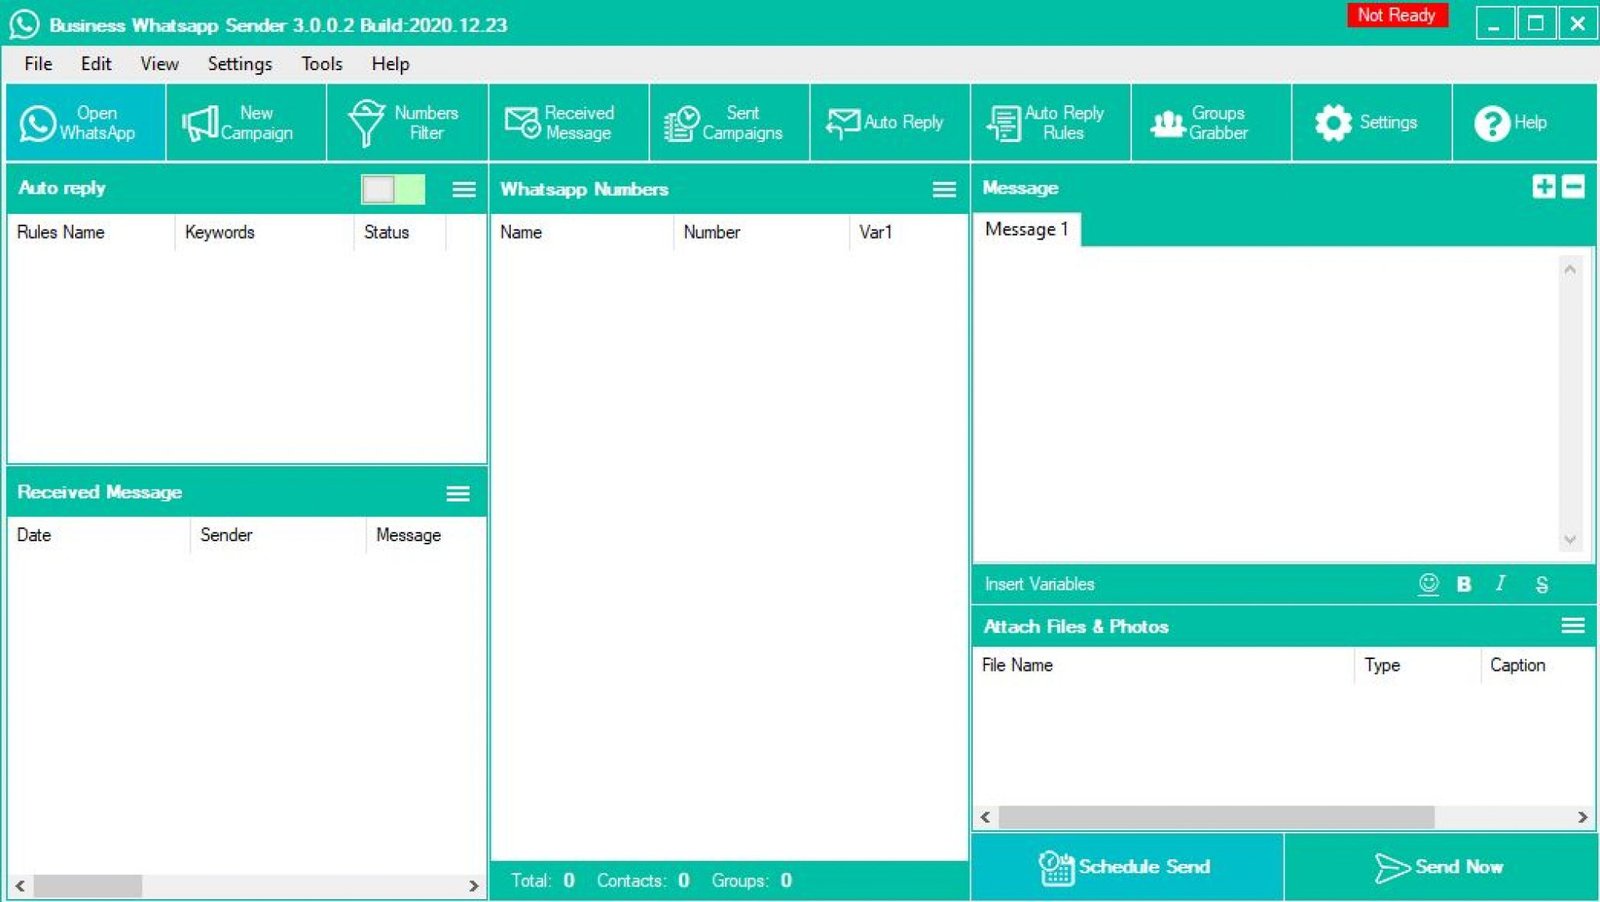The width and height of the screenshot is (1600, 902).
Task: Click the Send Now button
Action: [1440, 867]
